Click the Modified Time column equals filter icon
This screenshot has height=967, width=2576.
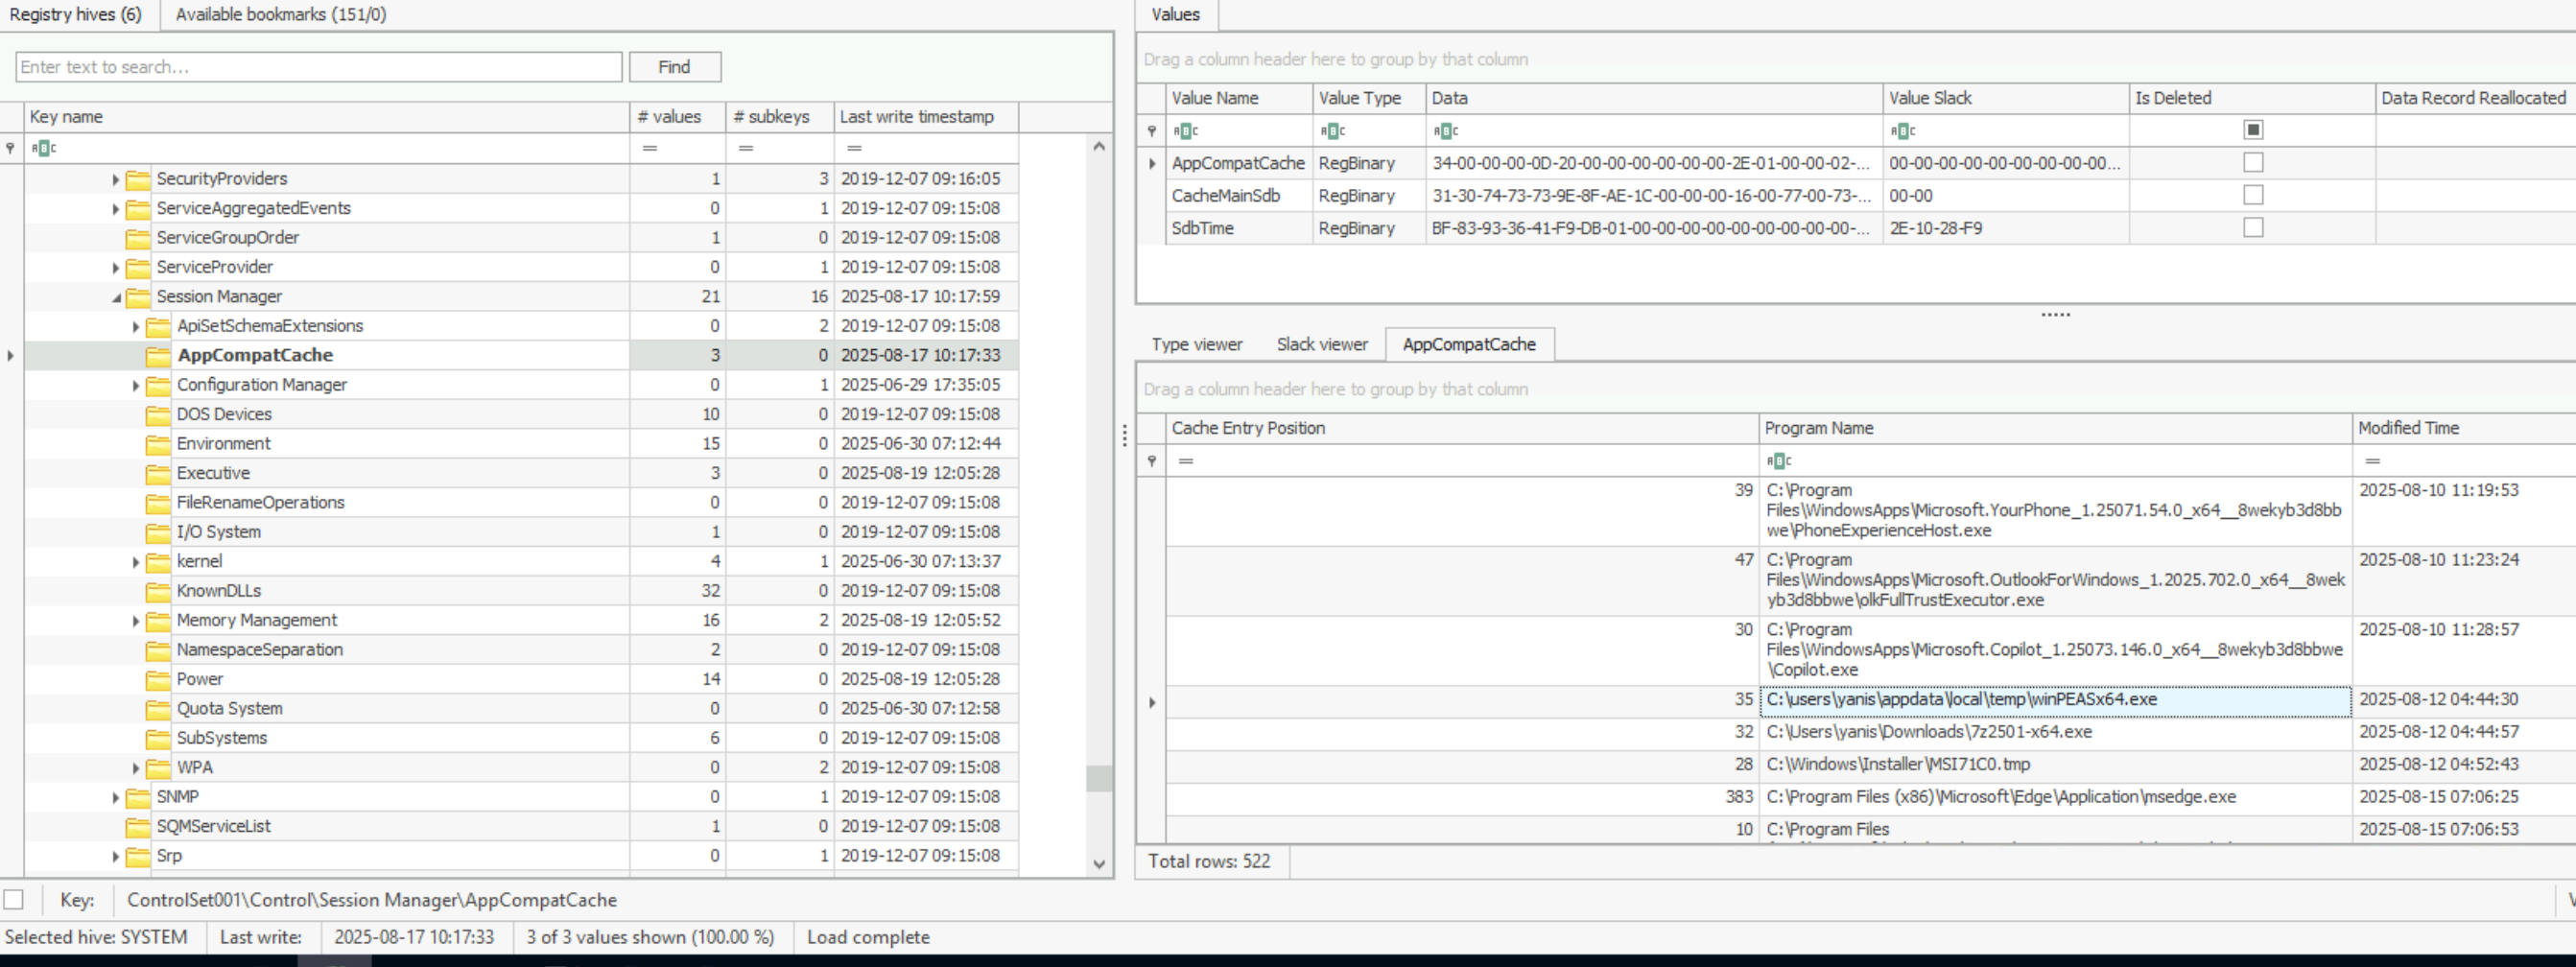point(2373,461)
